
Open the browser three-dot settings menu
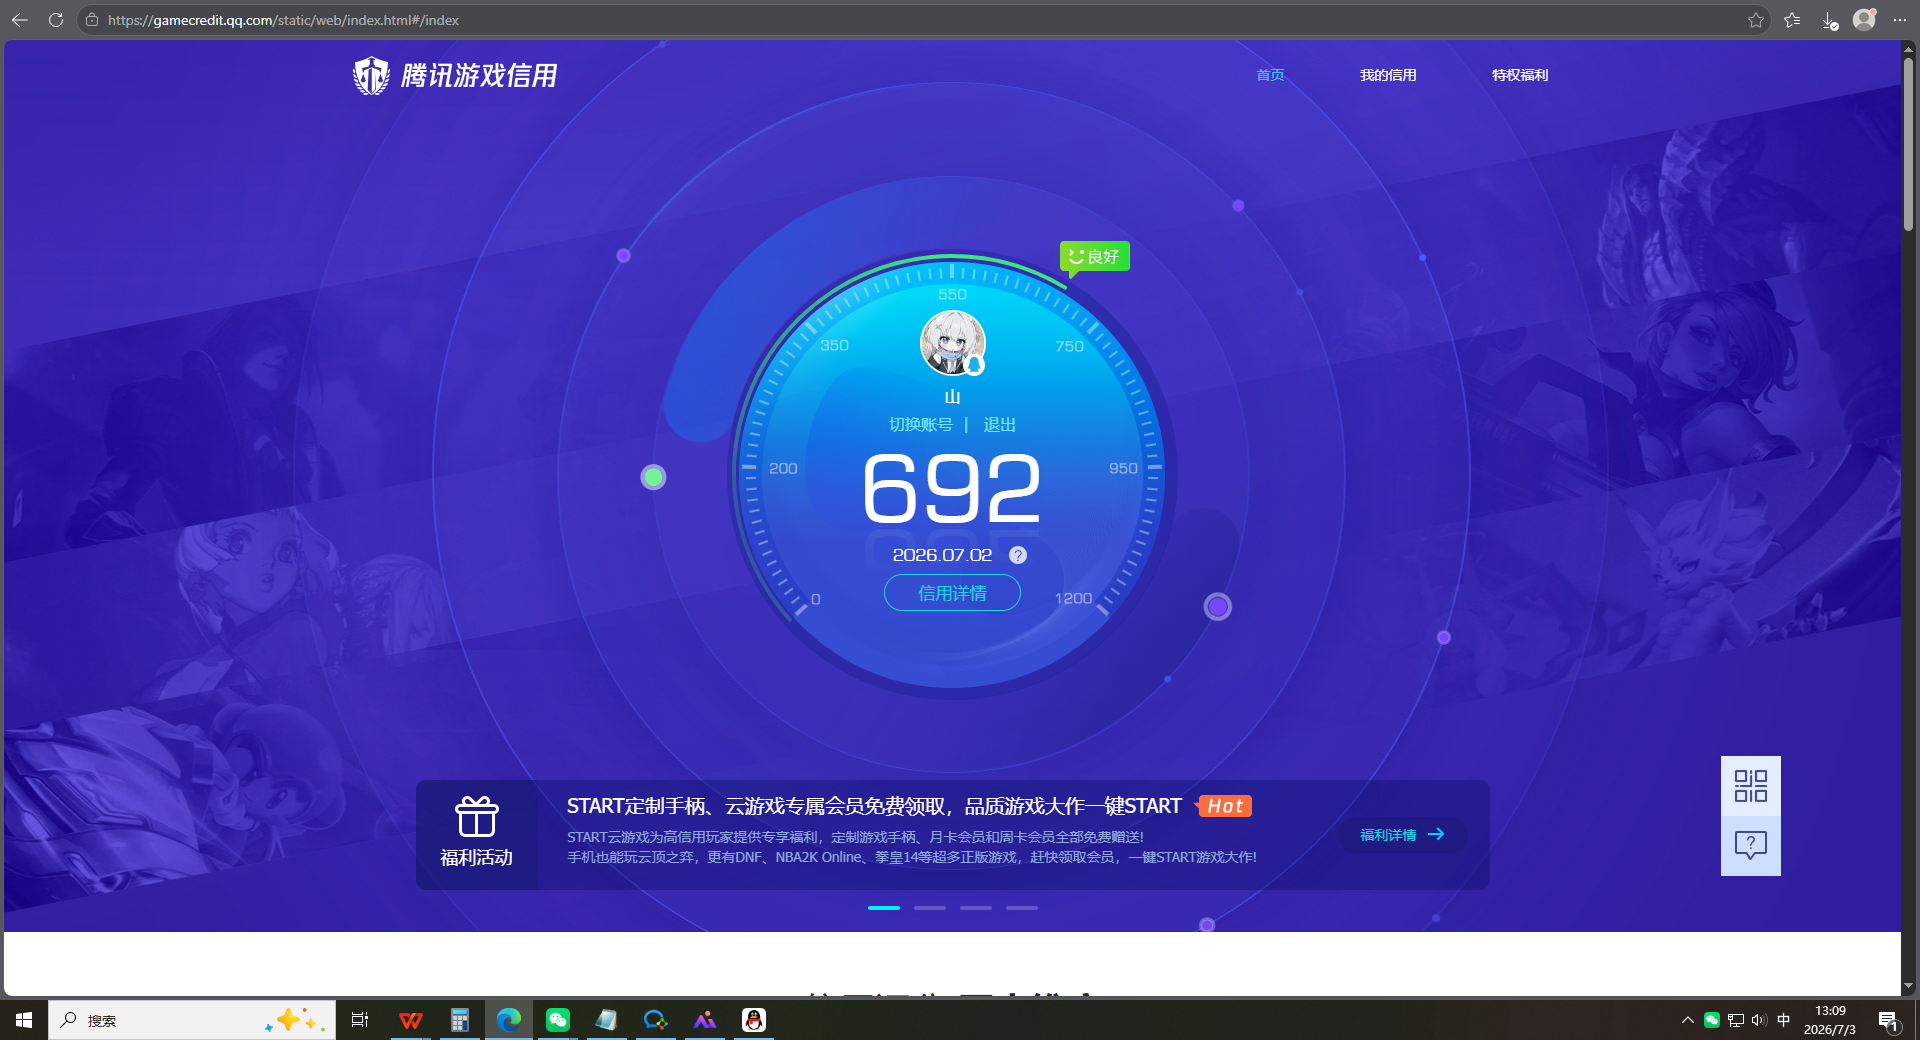[x=1900, y=20]
